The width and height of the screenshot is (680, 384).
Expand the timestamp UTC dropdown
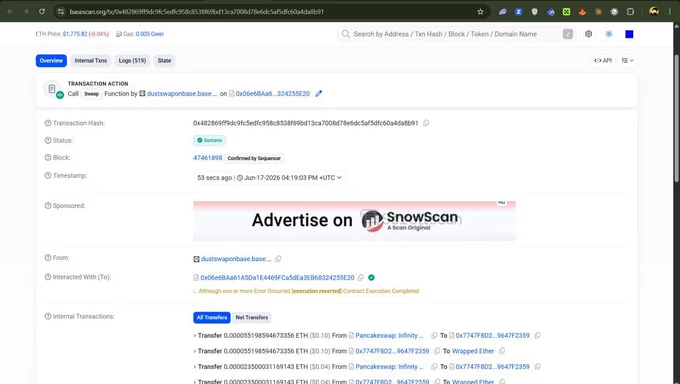click(339, 177)
